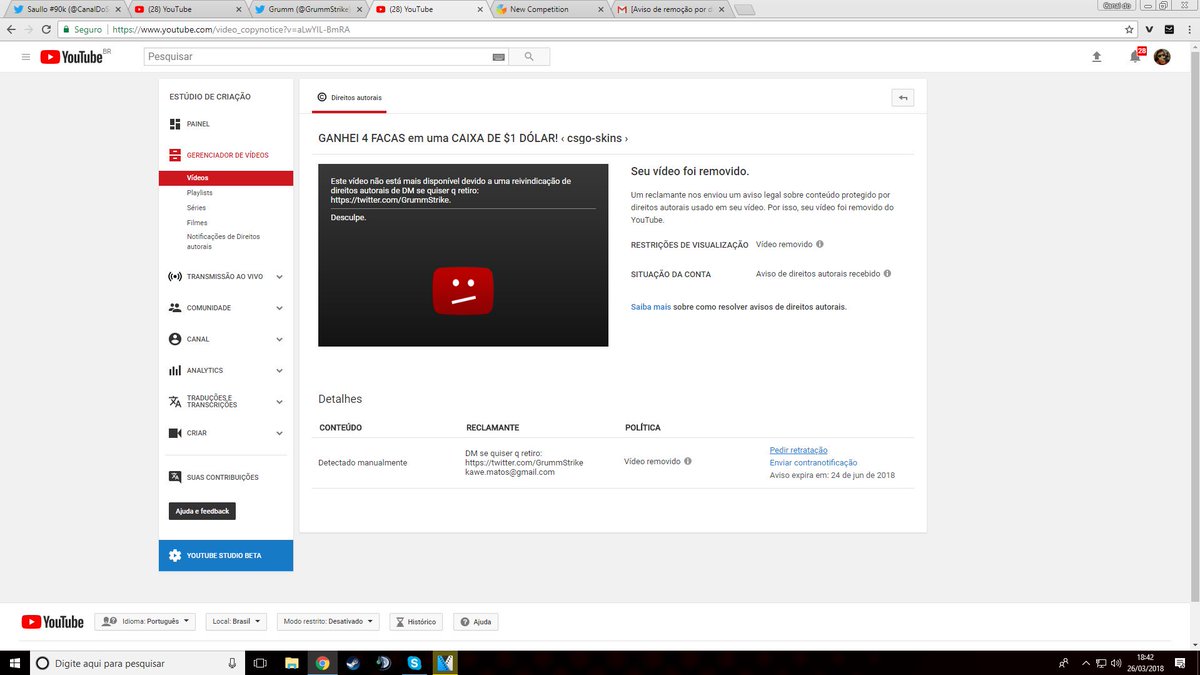The width and height of the screenshot is (1200, 675).
Task: Click Enviar contranotificação link
Action: (x=813, y=463)
